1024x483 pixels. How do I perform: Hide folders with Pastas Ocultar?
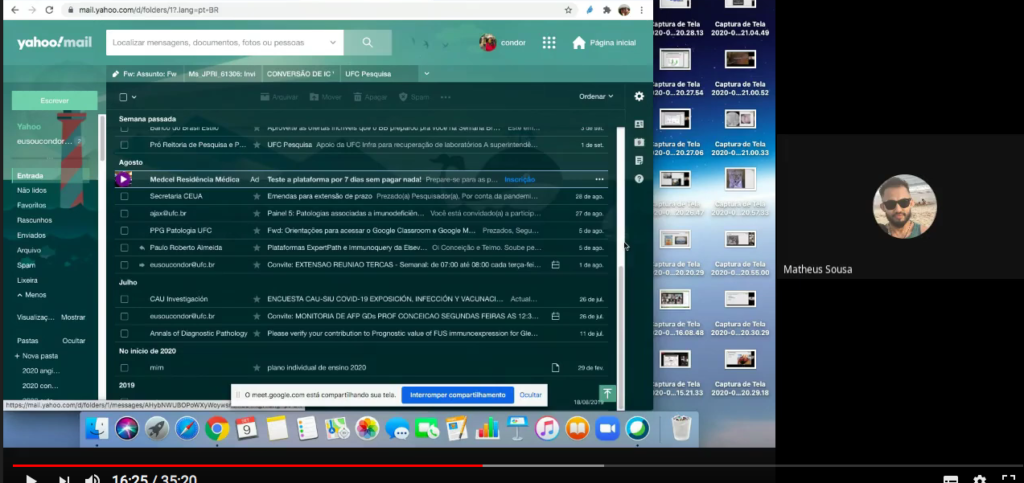pos(74,341)
